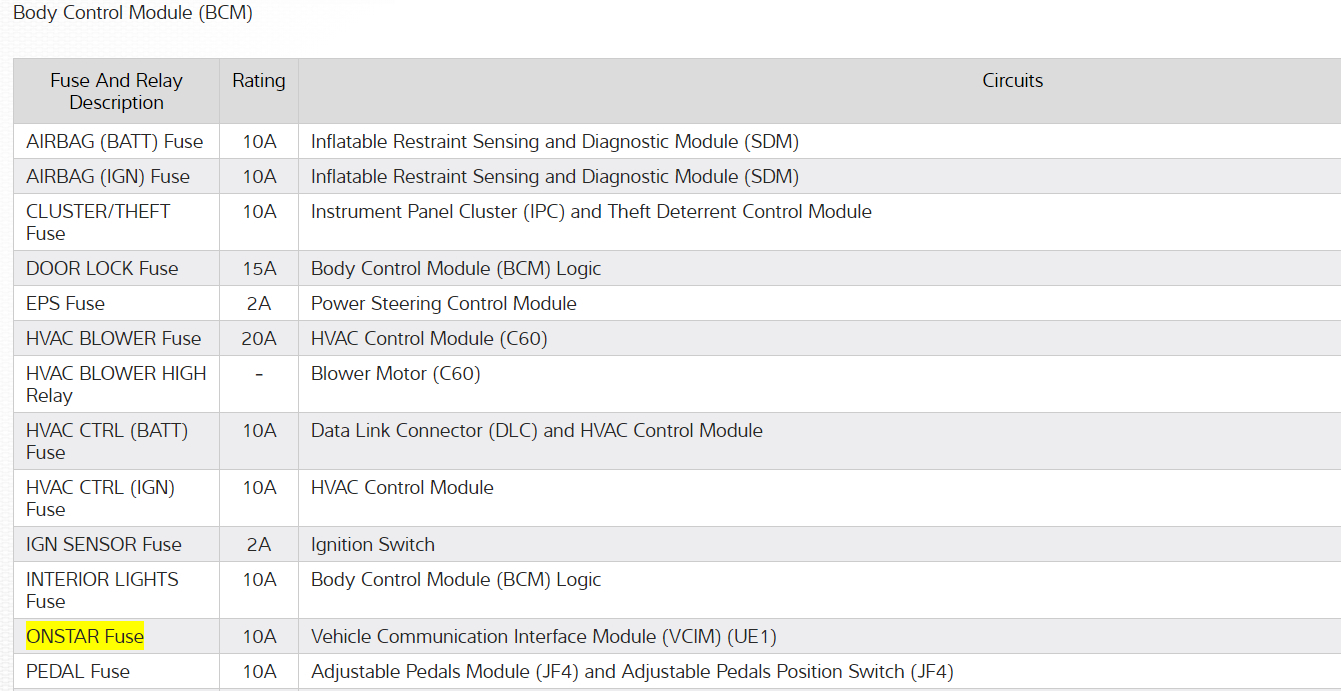This screenshot has width=1341, height=691.
Task: Select the PEDAL Fuse row label
Action: coord(78,671)
